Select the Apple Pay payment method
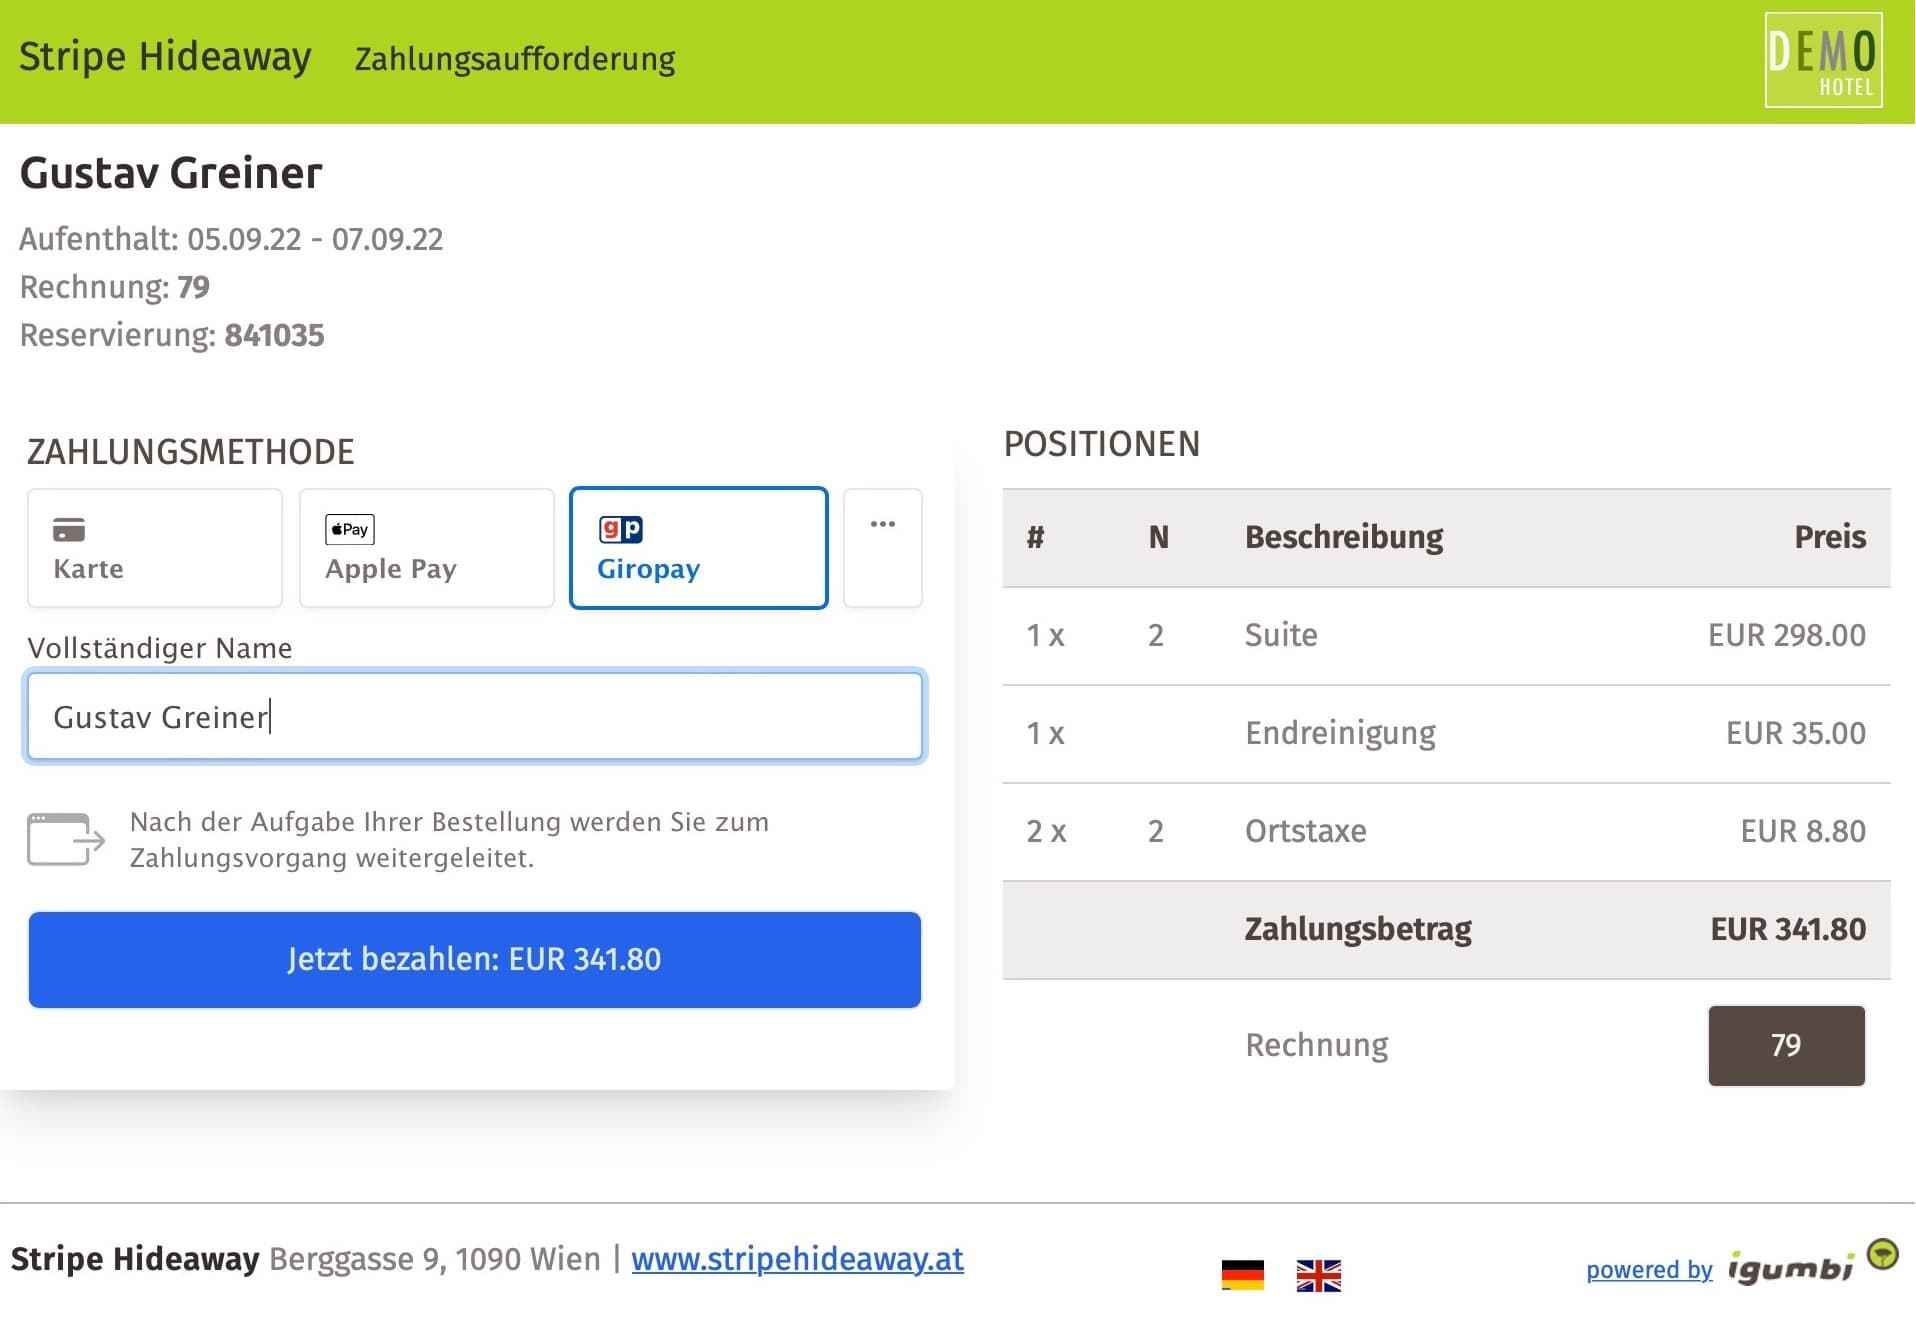The width and height of the screenshot is (1916, 1331). coord(427,548)
